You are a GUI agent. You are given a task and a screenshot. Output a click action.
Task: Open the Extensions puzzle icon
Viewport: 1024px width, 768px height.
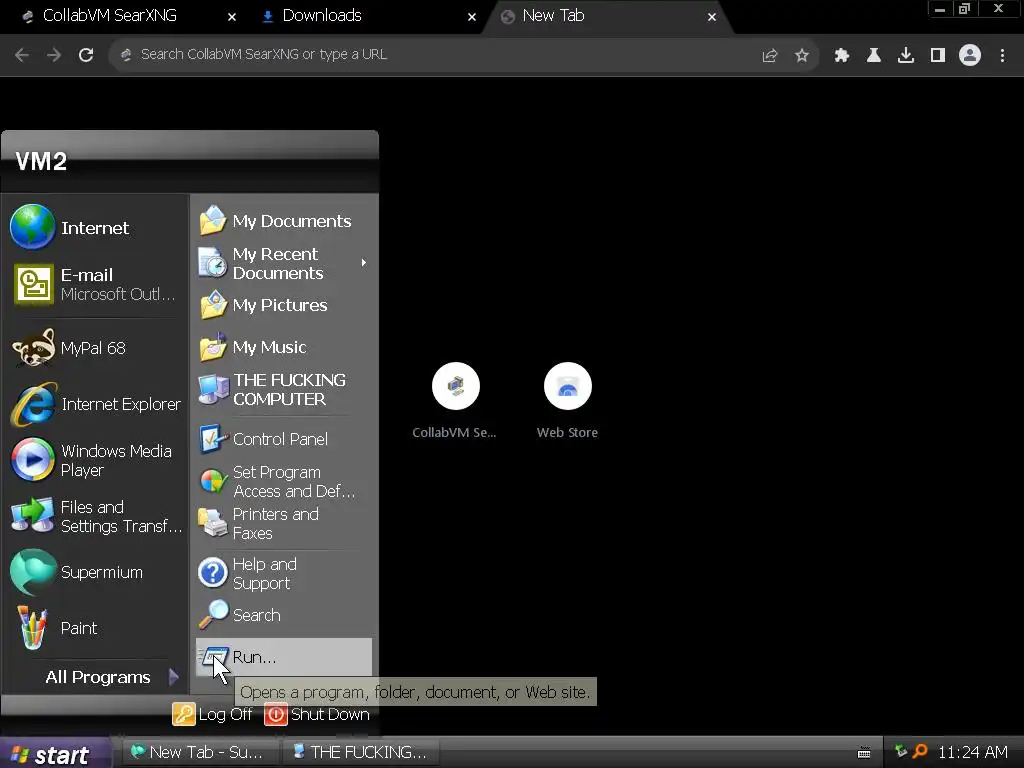(x=842, y=56)
